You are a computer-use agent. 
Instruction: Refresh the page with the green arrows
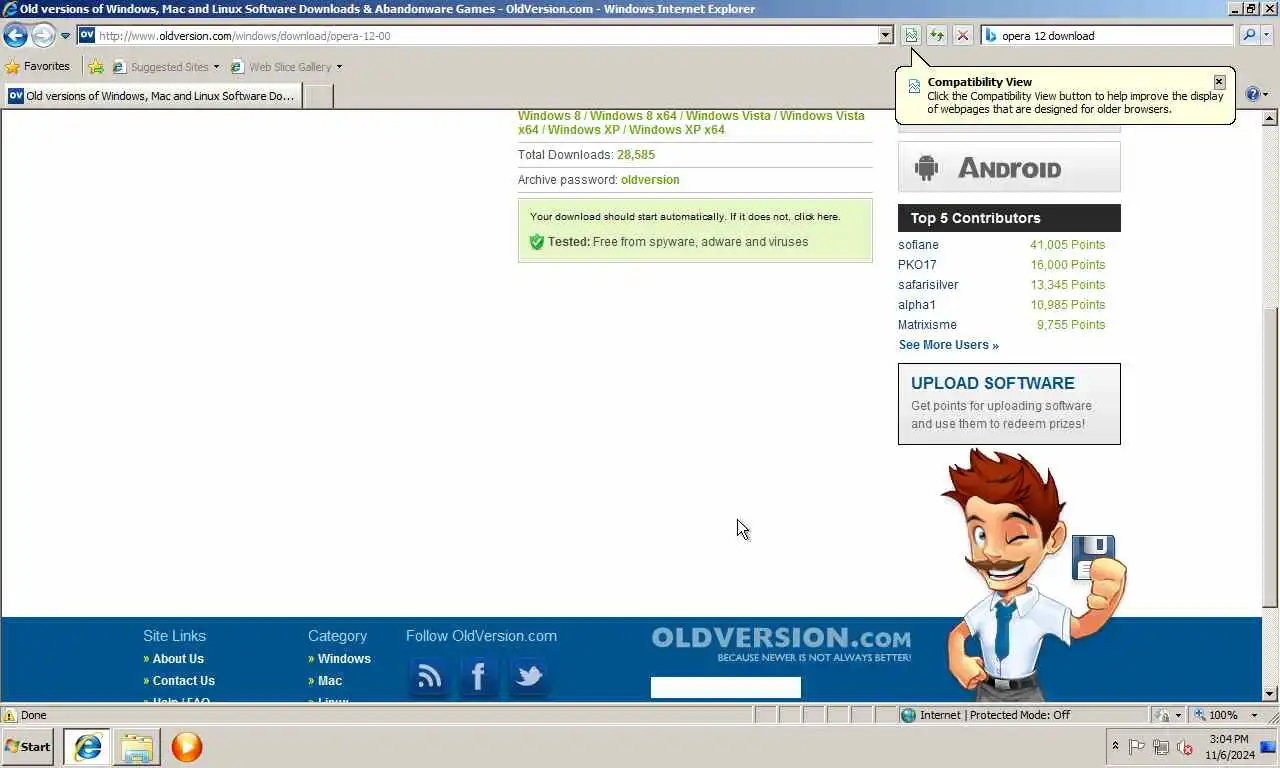click(937, 36)
